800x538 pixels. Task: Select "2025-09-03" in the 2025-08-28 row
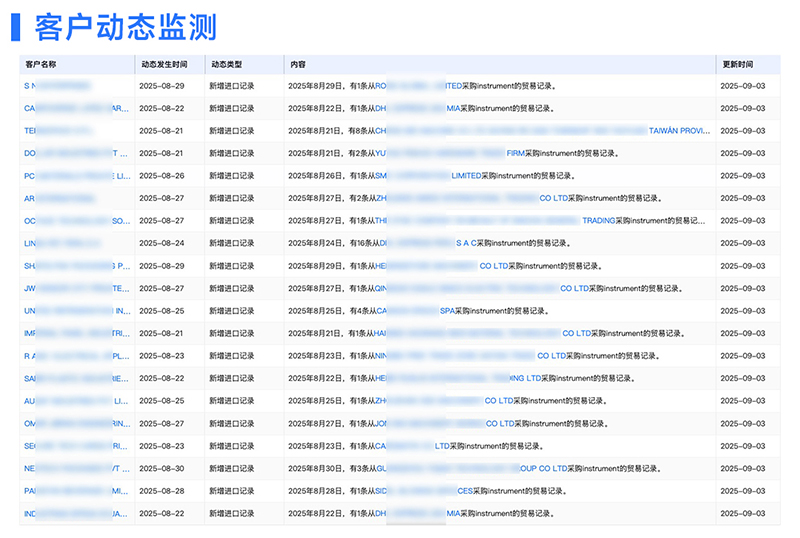click(x=743, y=491)
